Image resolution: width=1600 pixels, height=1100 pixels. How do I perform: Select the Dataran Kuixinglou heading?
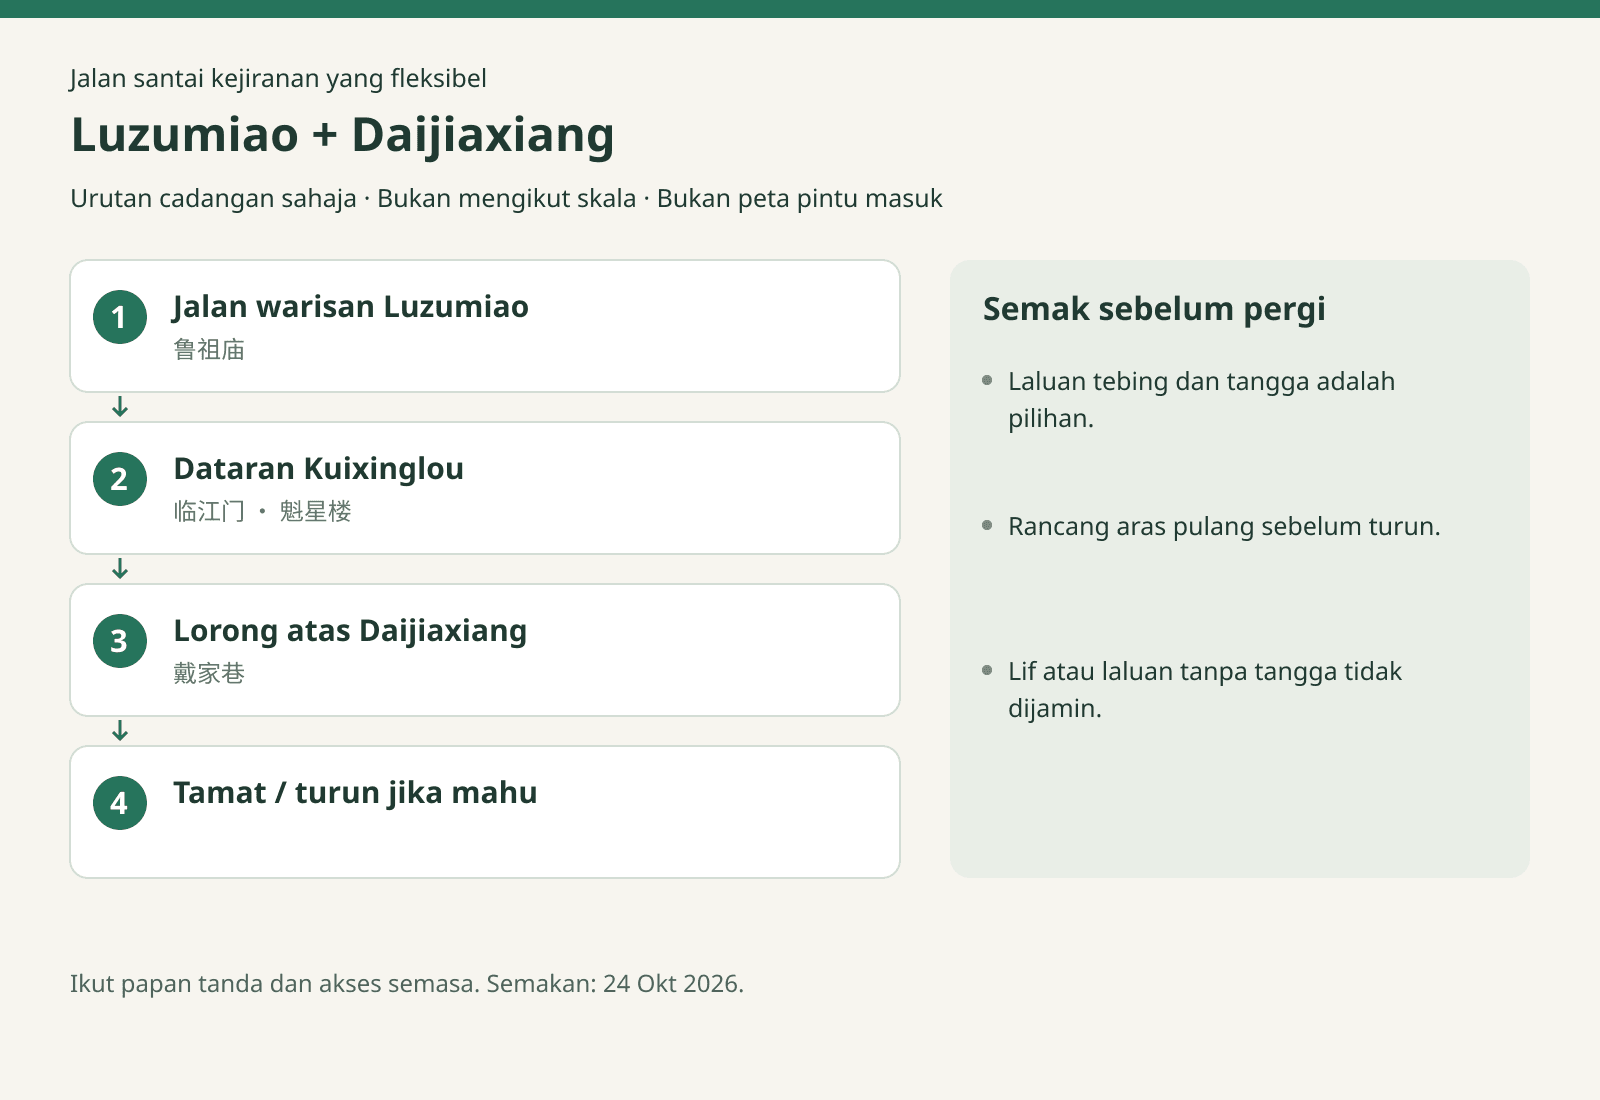pos(318,469)
